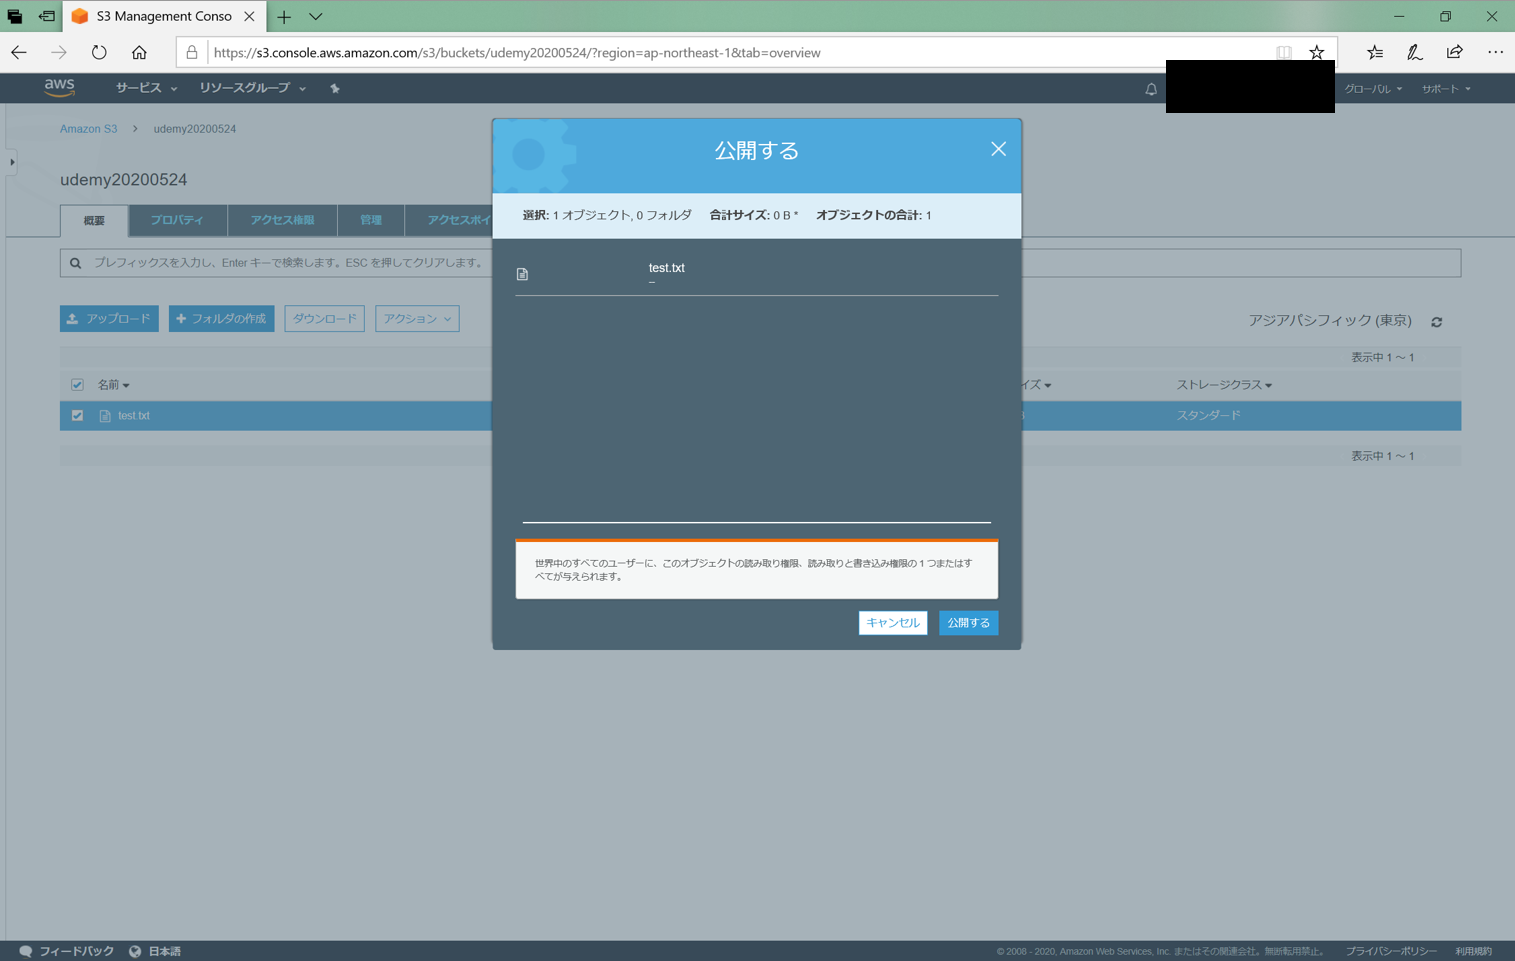
Task: Open browser home page
Action: point(139,52)
